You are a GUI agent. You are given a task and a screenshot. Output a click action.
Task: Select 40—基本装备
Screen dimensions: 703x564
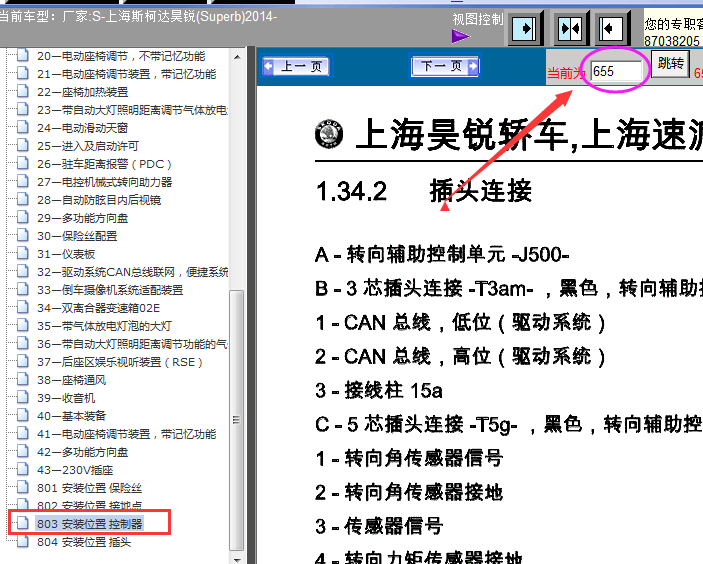(x=71, y=416)
